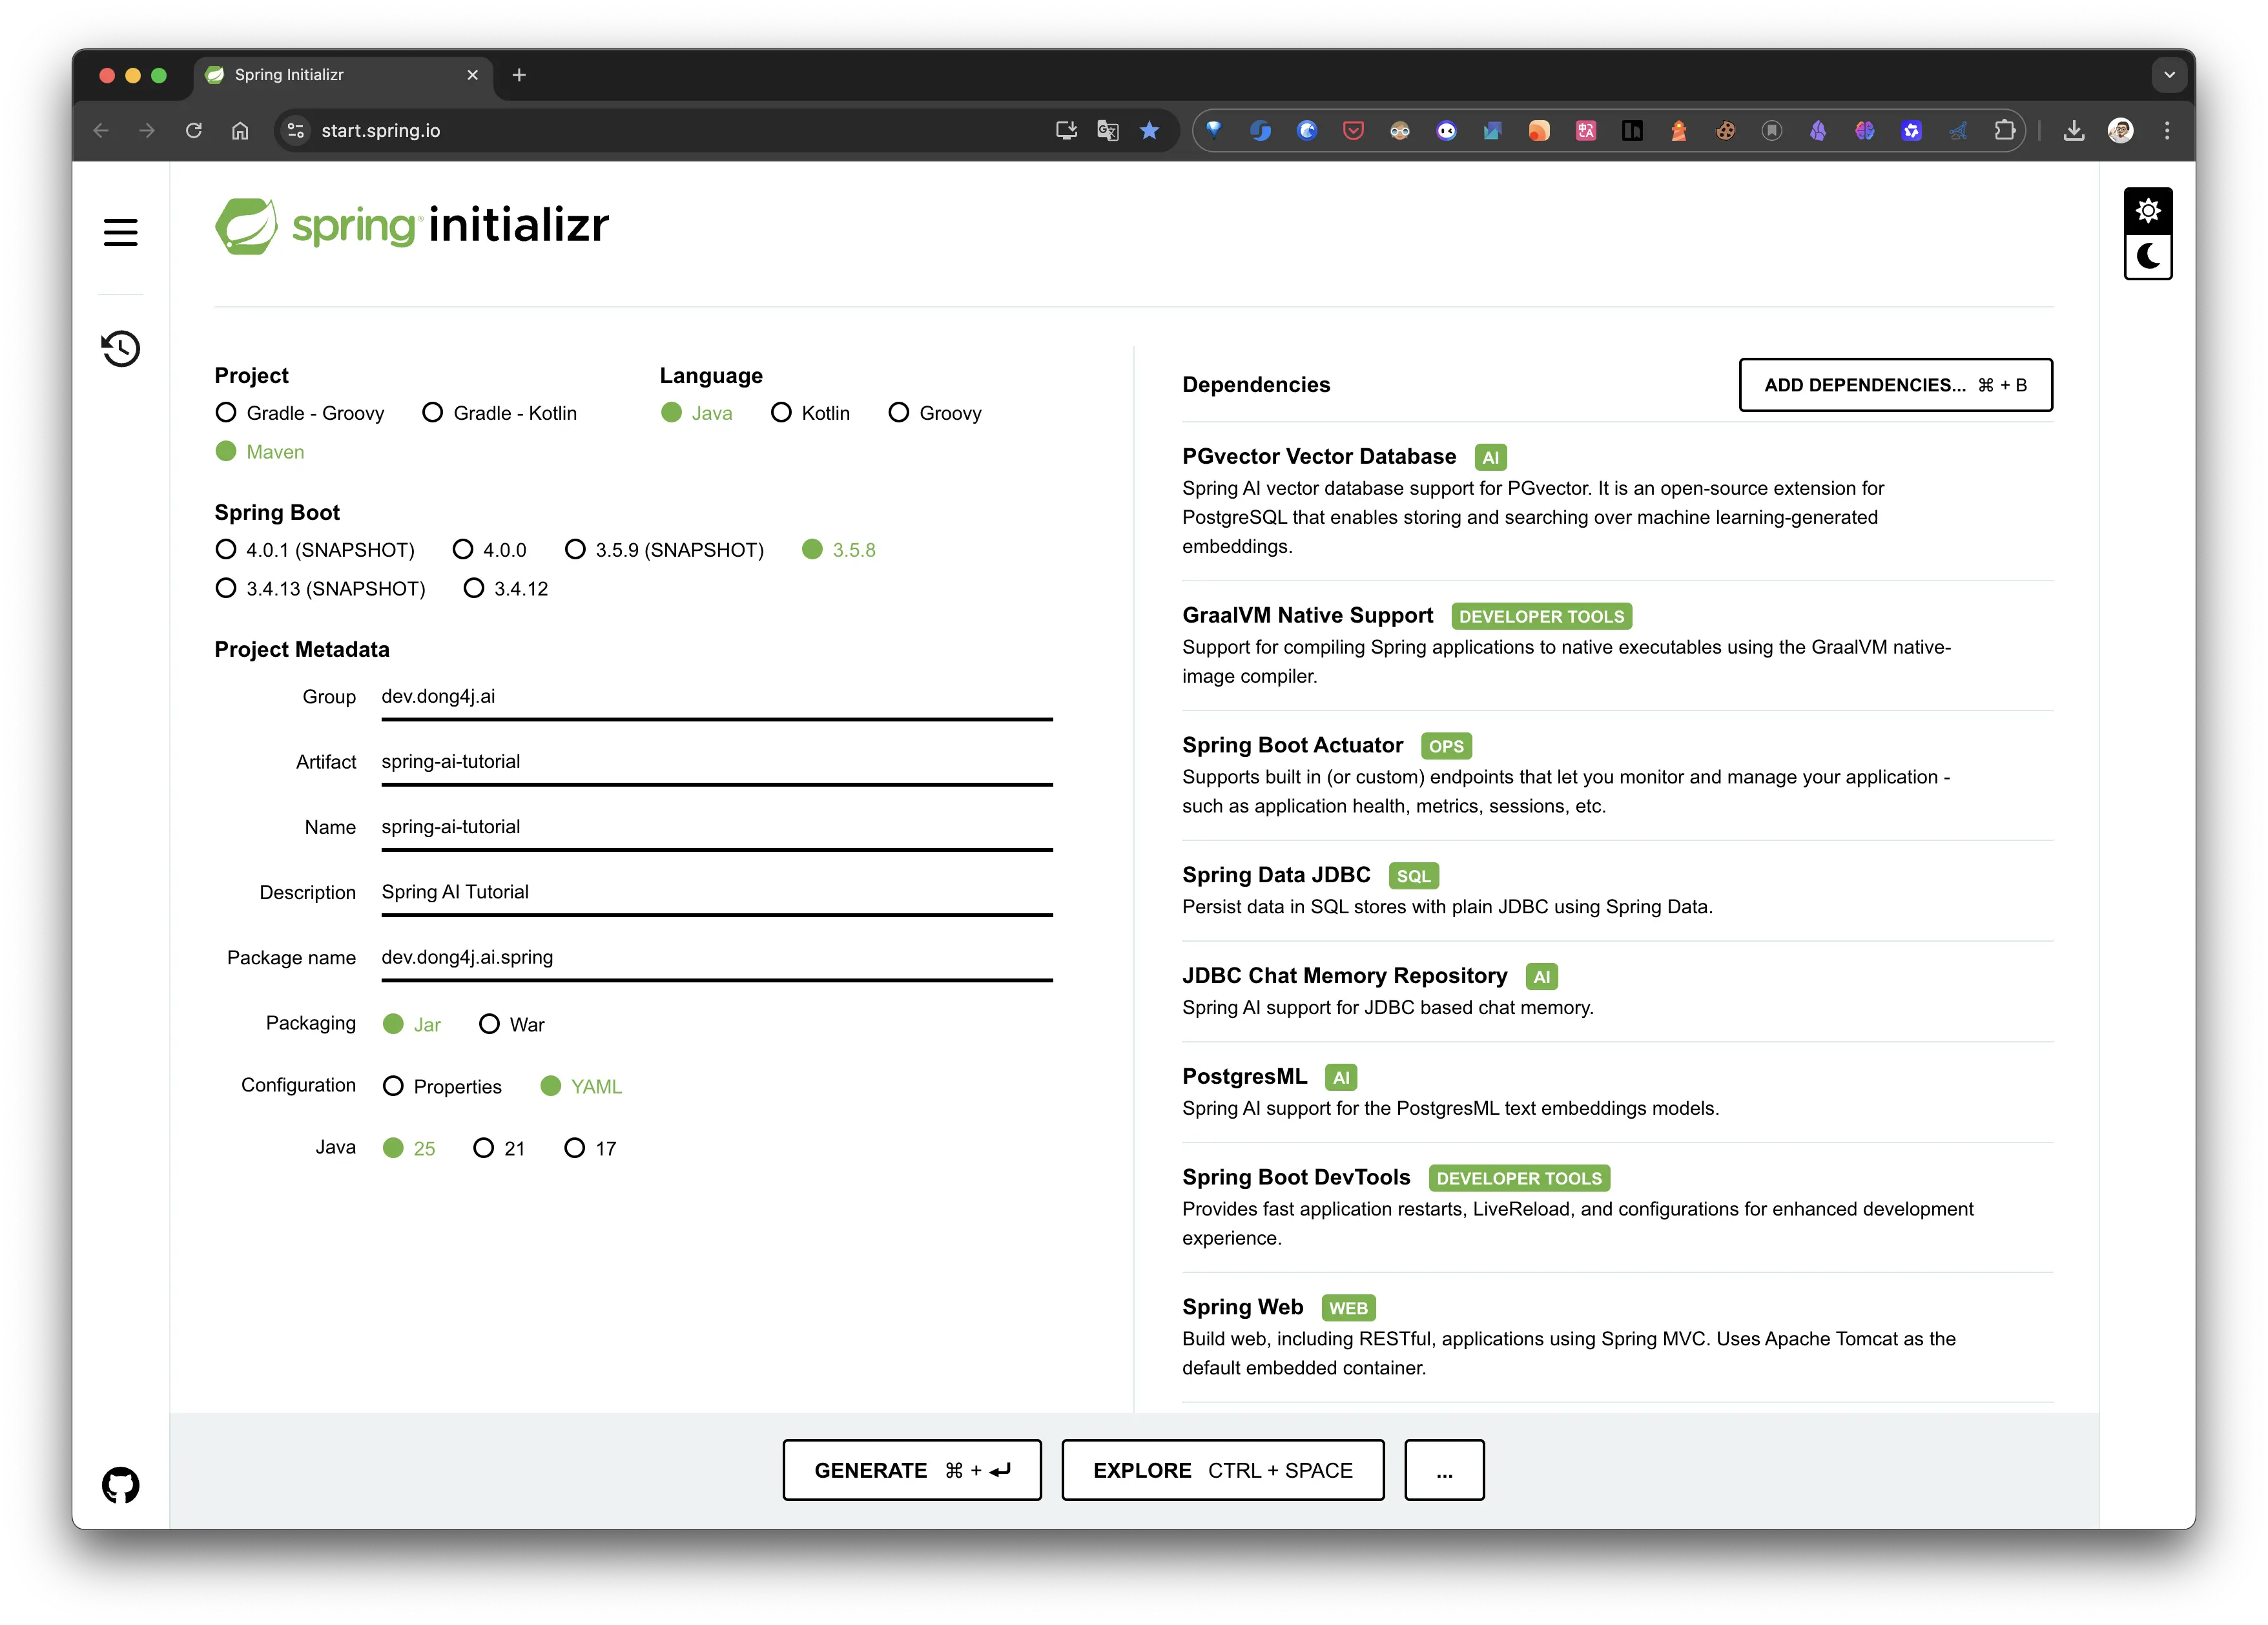The image size is (2268, 1625).
Task: Click the bookmark star in the address bar
Action: 1150,130
